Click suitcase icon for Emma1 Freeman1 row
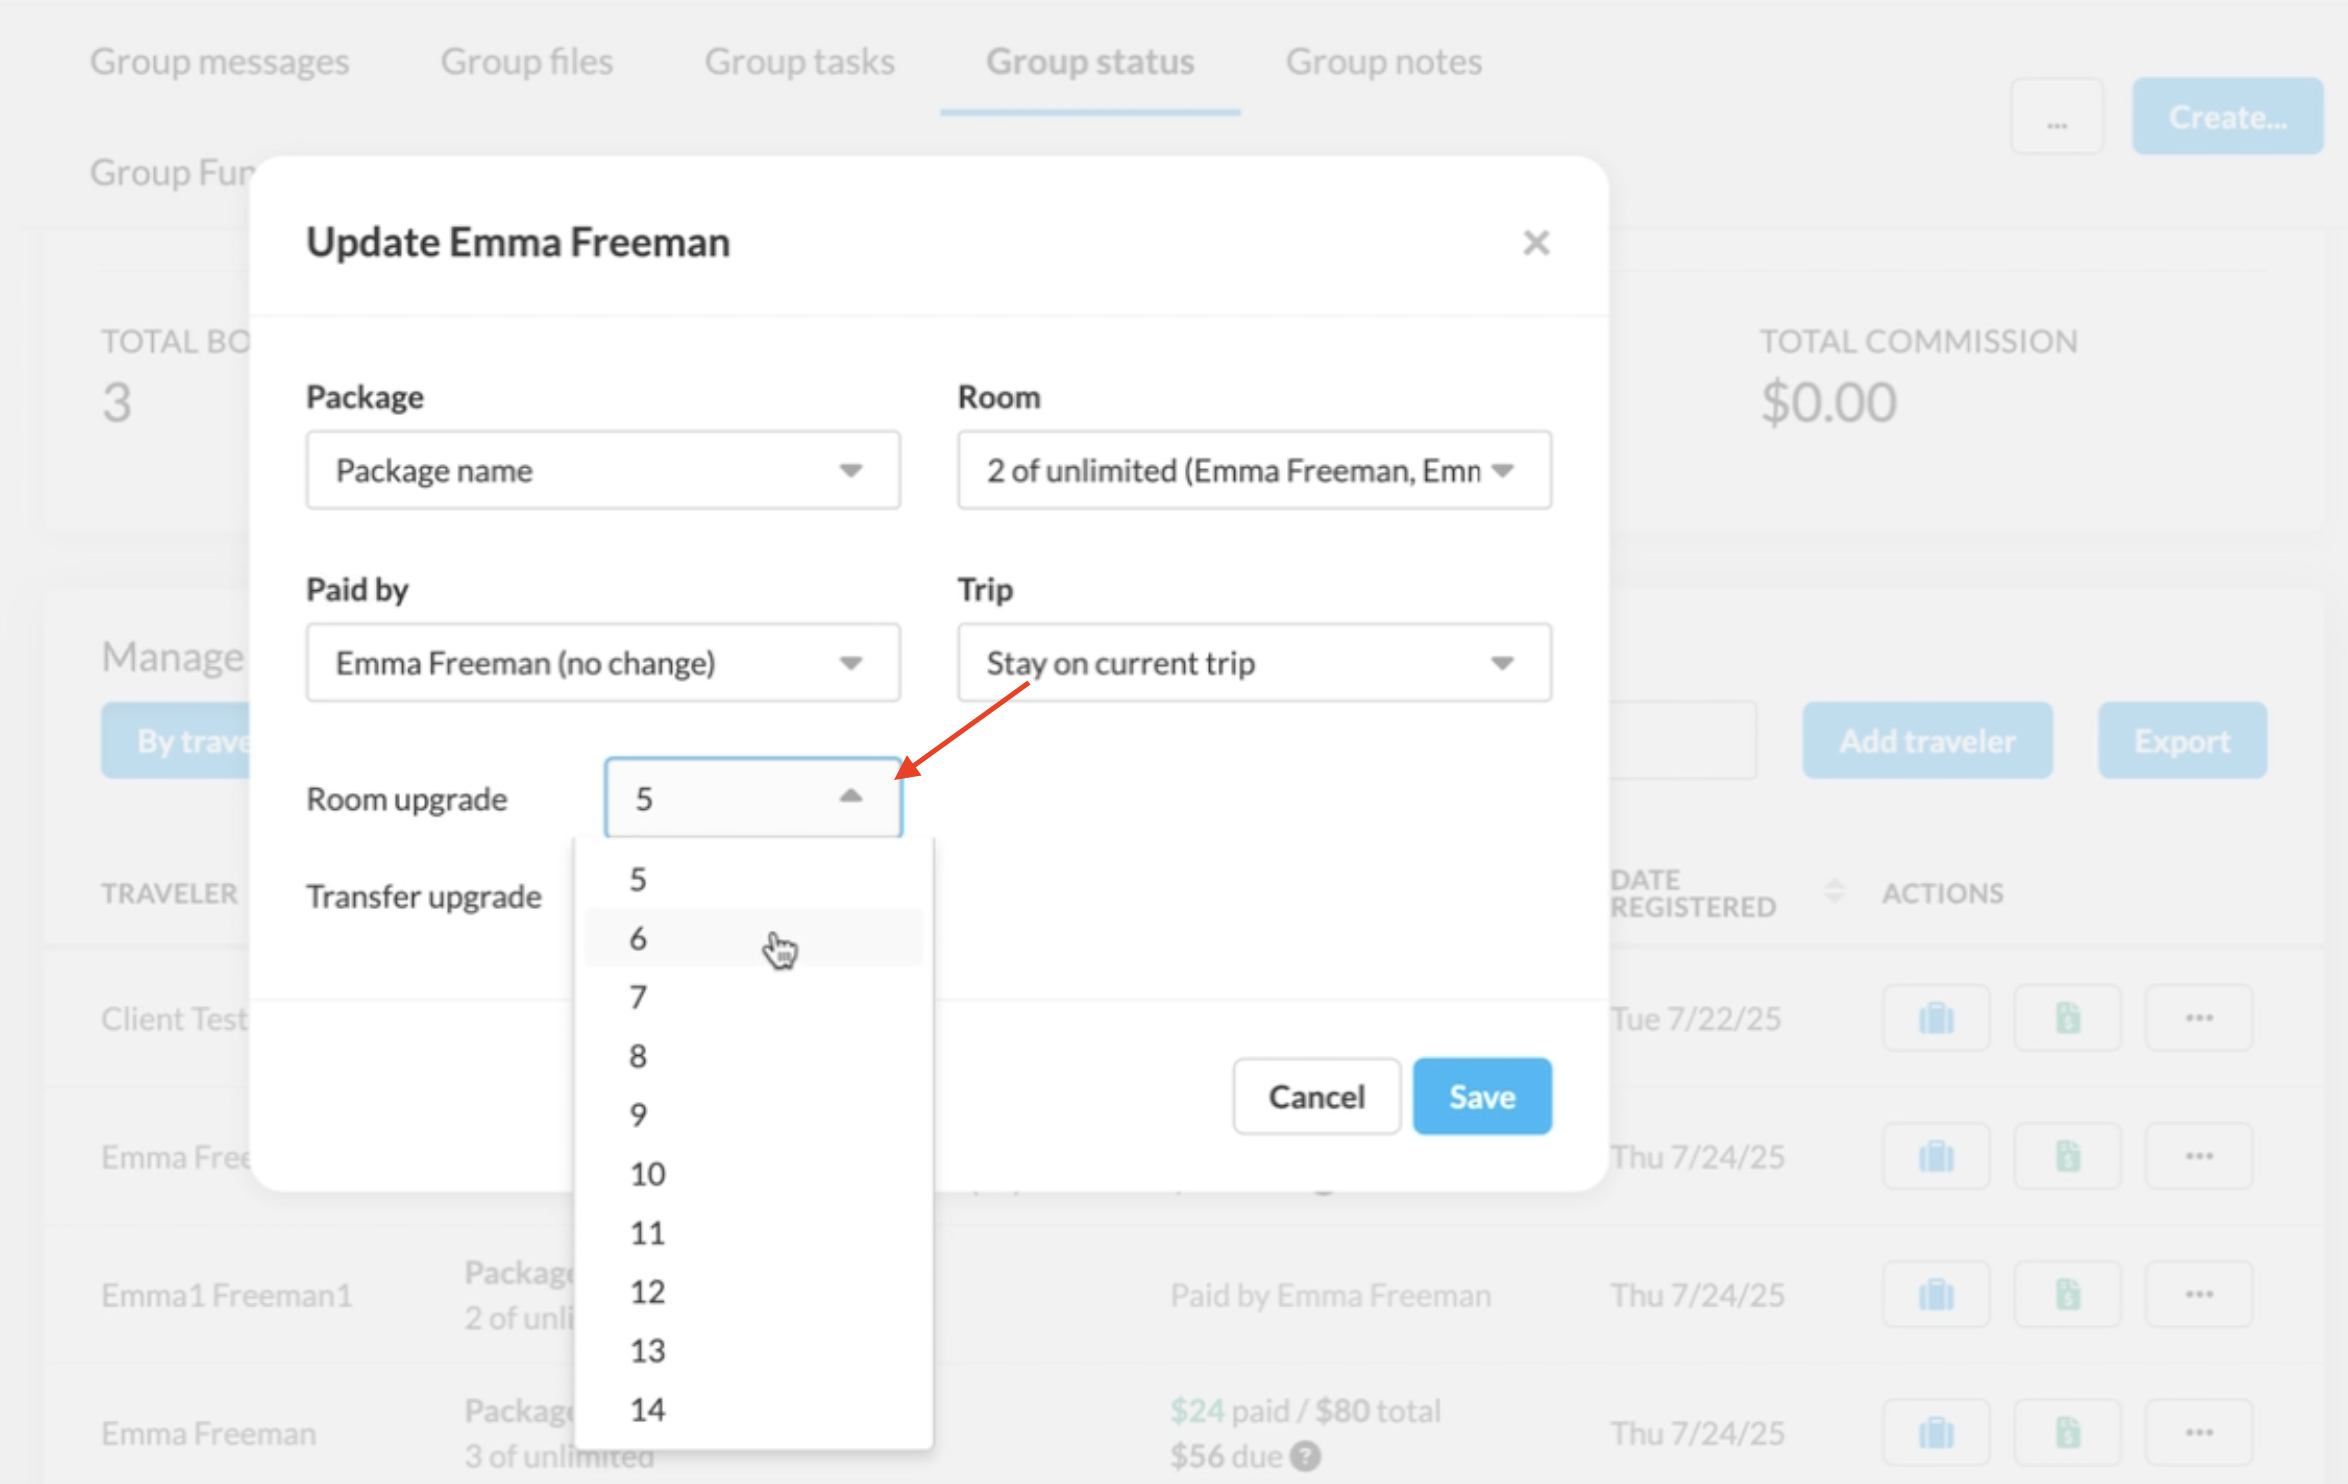Image resolution: width=2348 pixels, height=1484 pixels. 1936,1295
